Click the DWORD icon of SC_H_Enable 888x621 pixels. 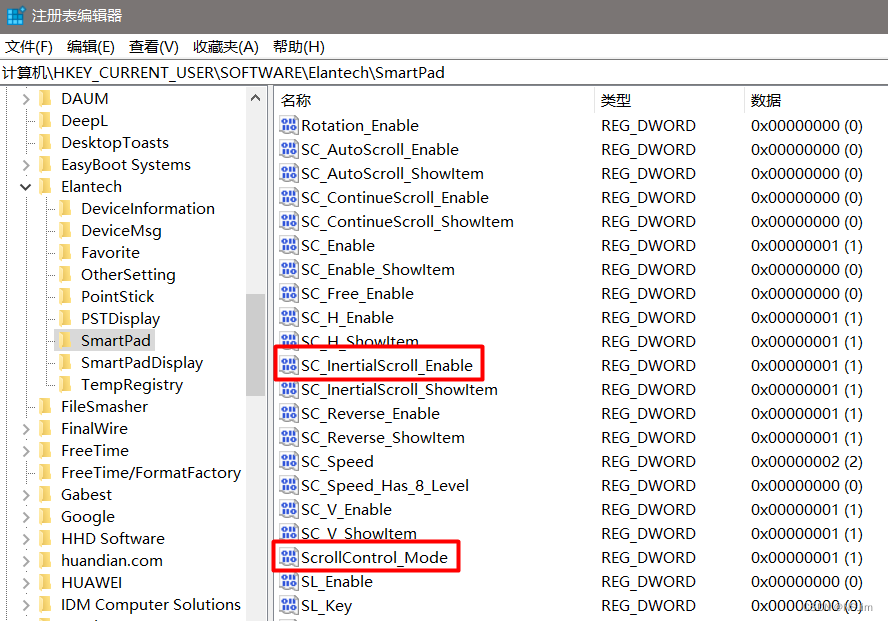289,318
